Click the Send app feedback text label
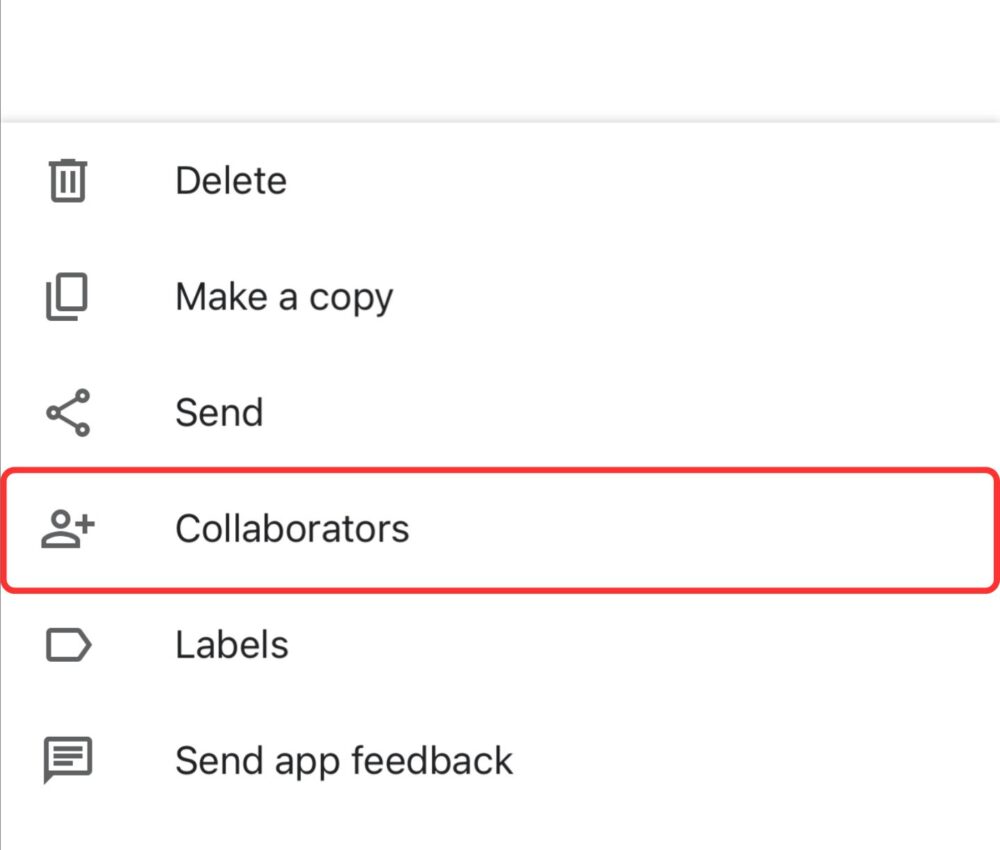 point(344,761)
